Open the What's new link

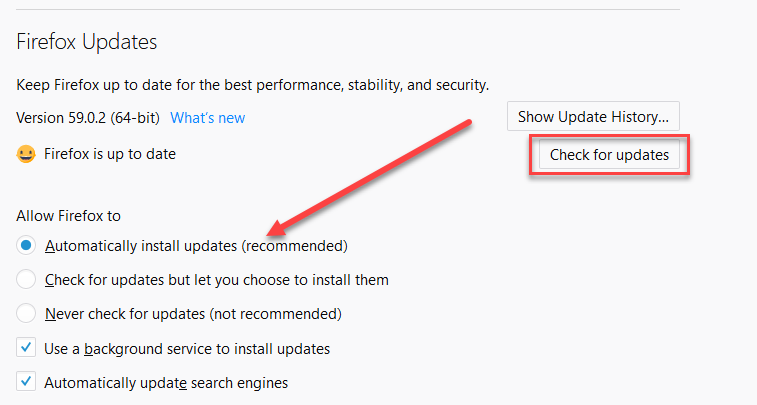208,118
